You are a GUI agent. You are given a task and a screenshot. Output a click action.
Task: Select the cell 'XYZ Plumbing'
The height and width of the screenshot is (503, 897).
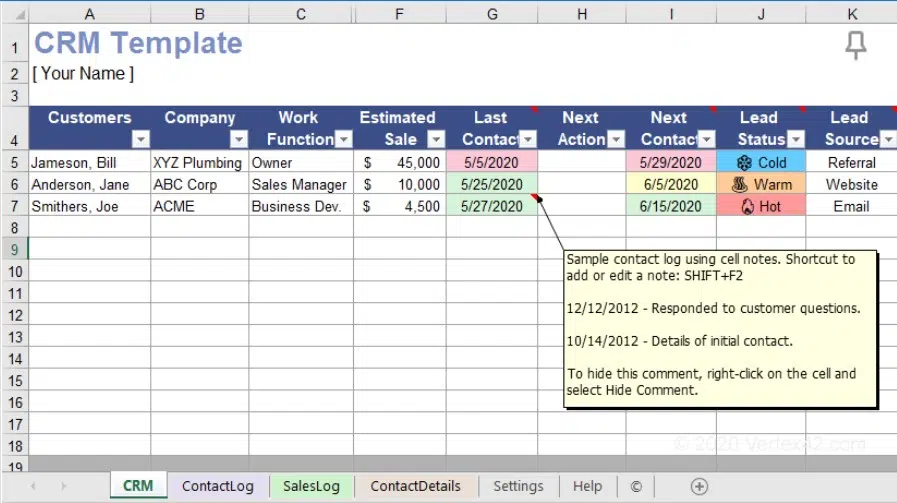200,163
